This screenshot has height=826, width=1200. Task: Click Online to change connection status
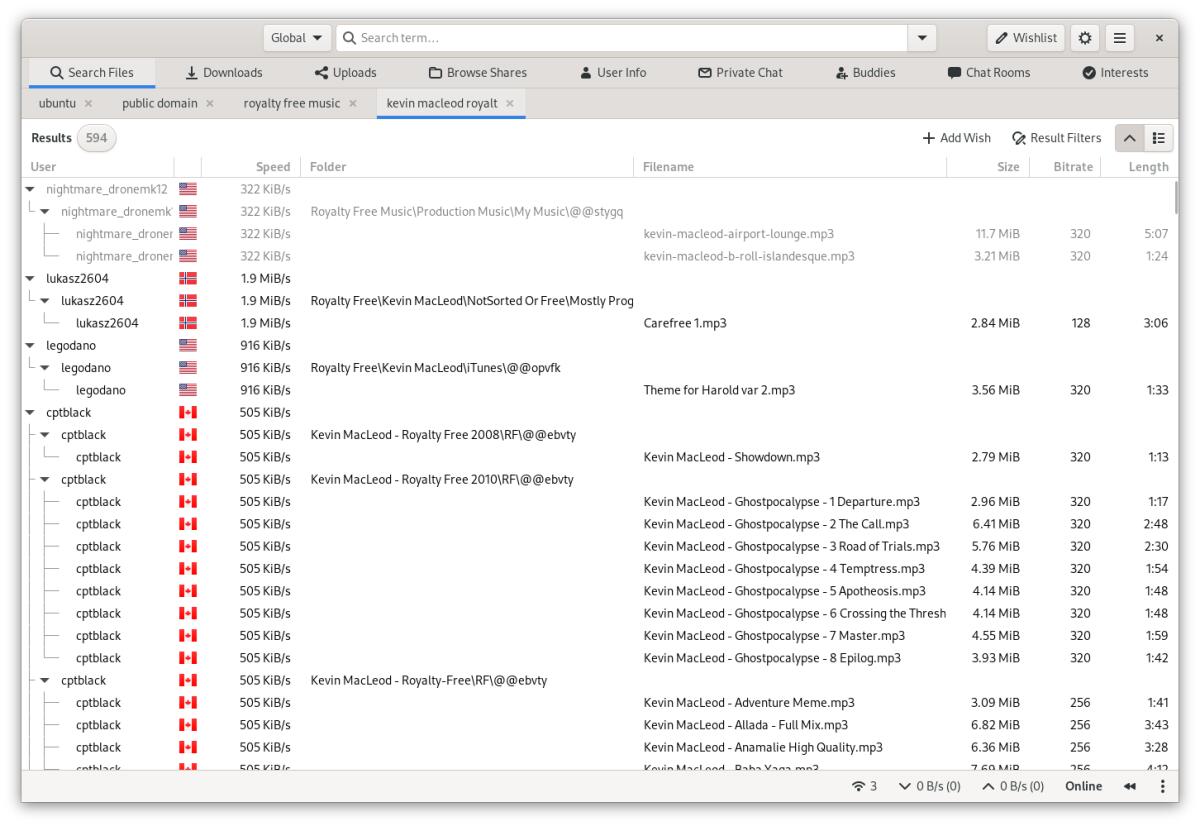[1082, 786]
